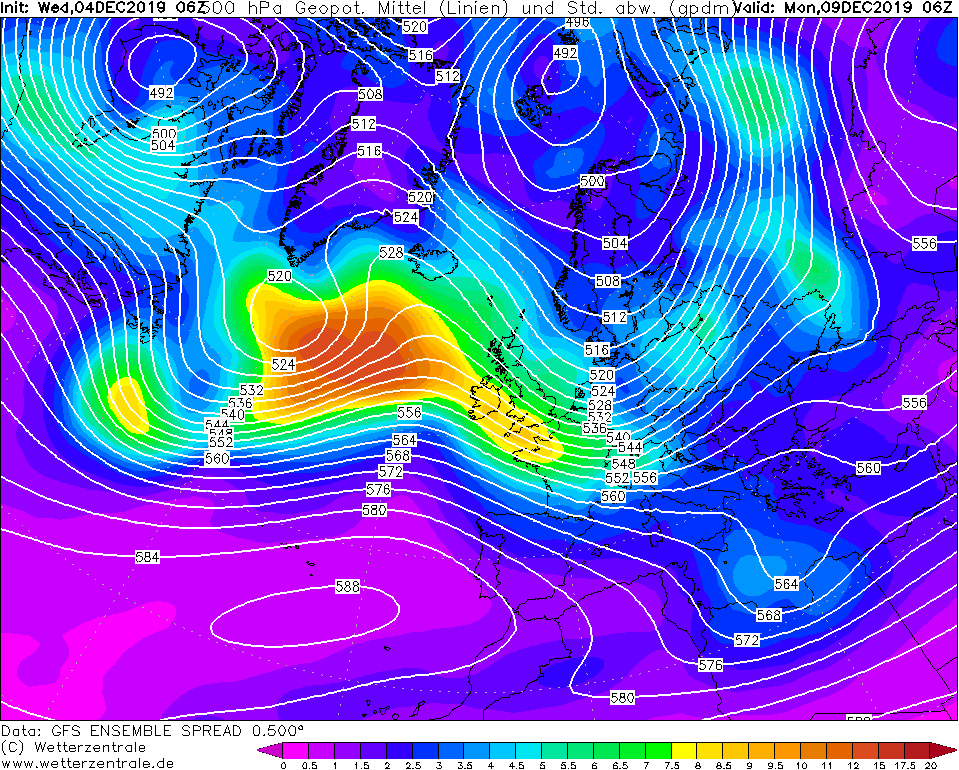Click the left magenta arrow tip of the color scale
This screenshot has height=770, width=959.
(x=270, y=750)
